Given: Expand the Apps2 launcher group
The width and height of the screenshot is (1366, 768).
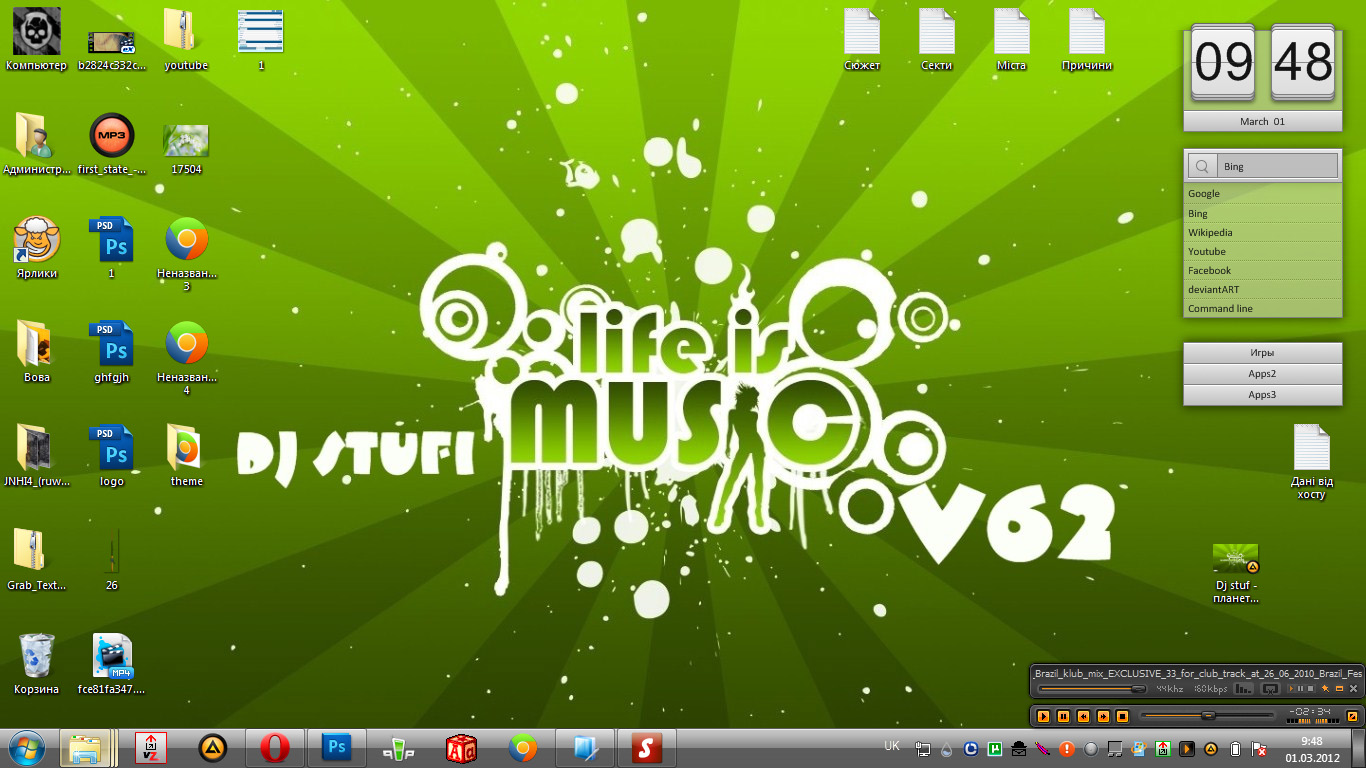Looking at the screenshot, I should pyautogui.click(x=1262, y=374).
